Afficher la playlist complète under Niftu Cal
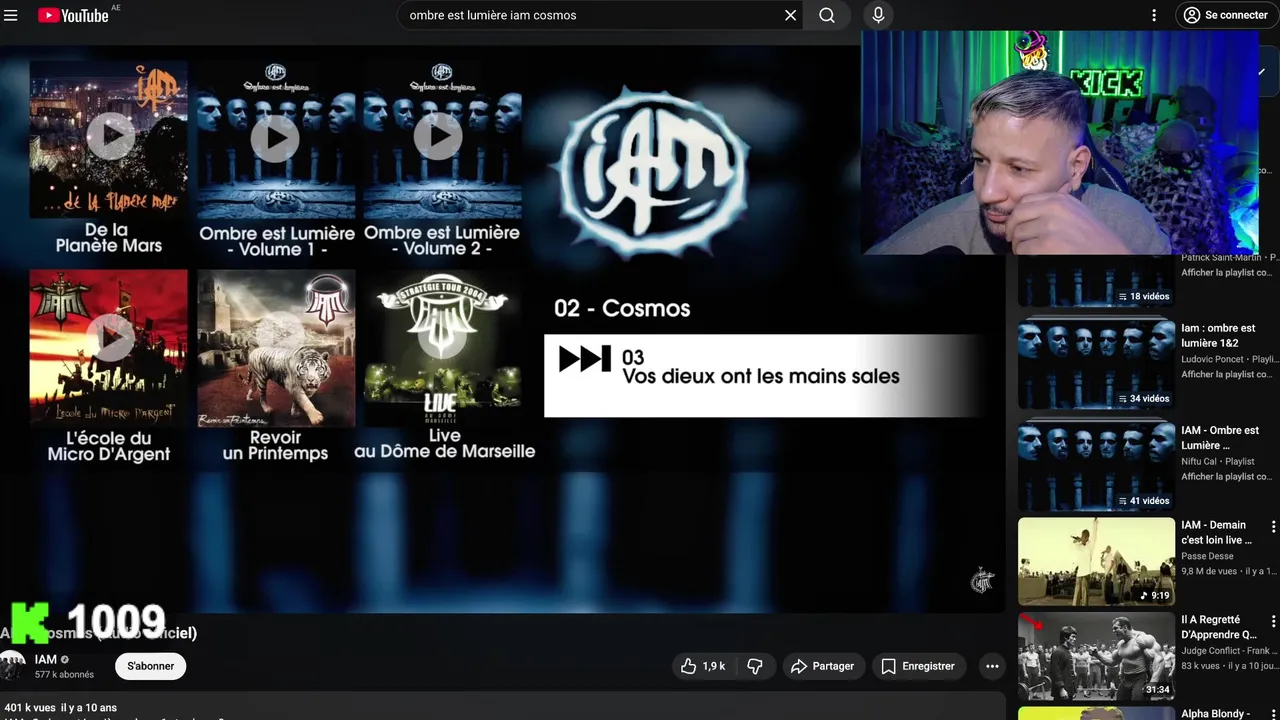Image resolution: width=1280 pixels, height=720 pixels. [1226, 477]
